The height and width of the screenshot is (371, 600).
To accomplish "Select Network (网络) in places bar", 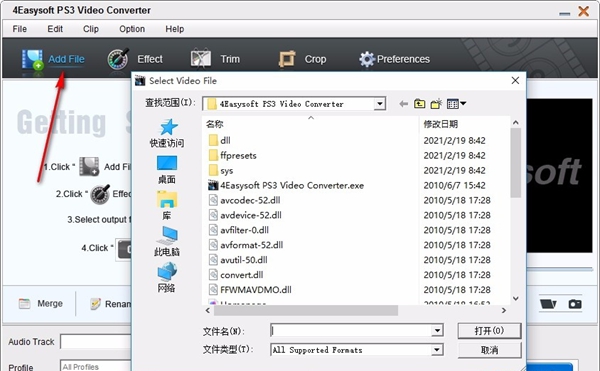I will [x=167, y=278].
